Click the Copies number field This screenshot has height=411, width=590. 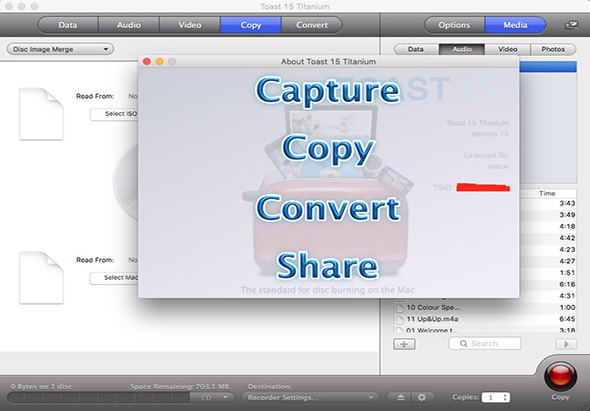pyautogui.click(x=492, y=397)
